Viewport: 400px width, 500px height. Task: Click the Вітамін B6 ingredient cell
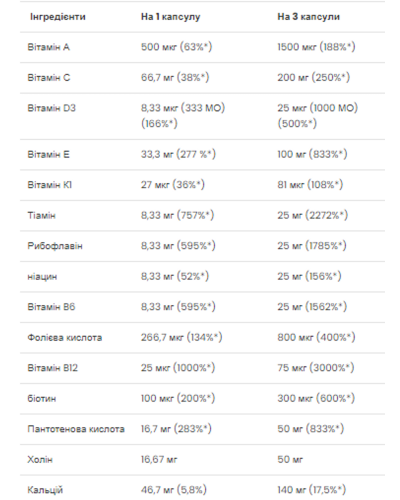[x=51, y=307]
